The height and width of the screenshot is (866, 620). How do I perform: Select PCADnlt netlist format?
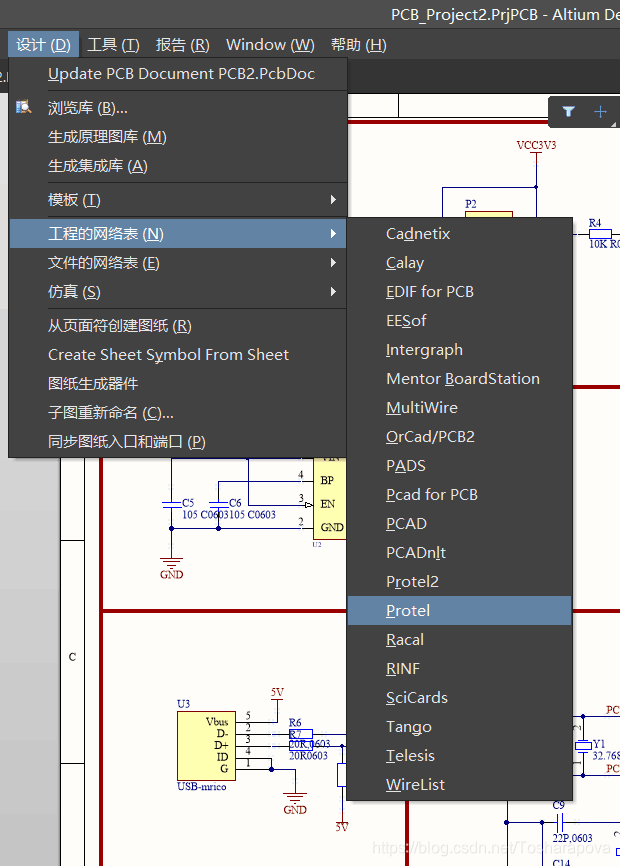pos(459,553)
